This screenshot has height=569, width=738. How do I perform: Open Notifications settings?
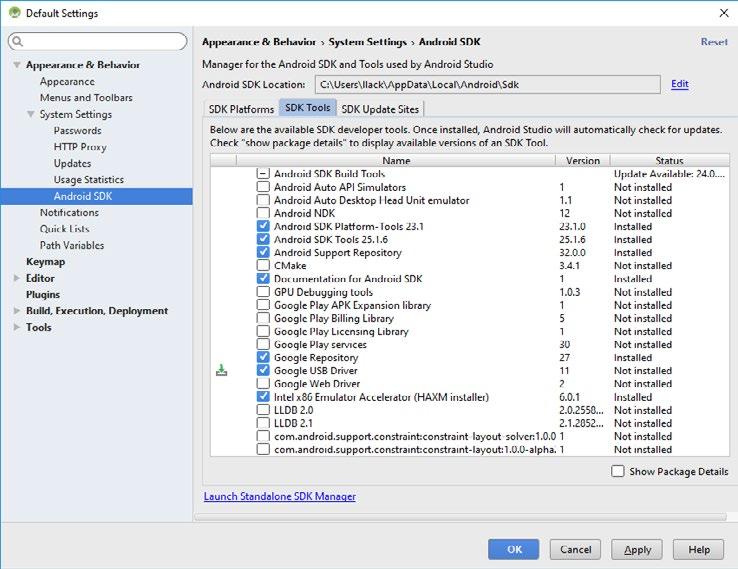(x=69, y=212)
